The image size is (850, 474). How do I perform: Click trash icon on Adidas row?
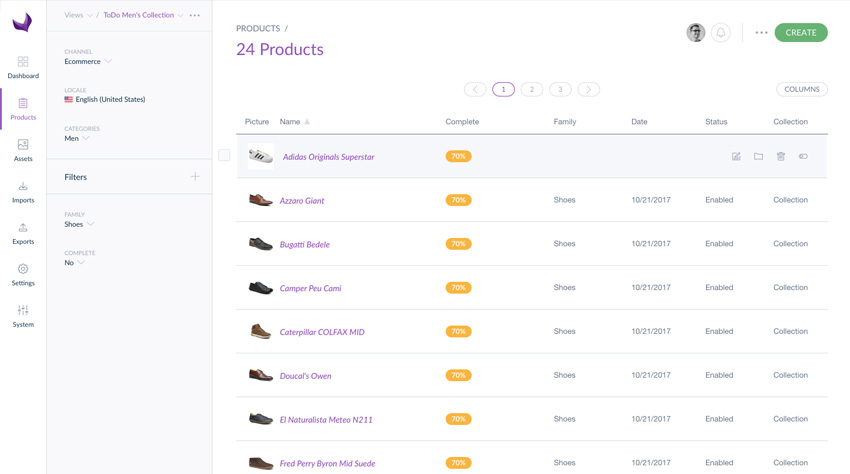781,156
